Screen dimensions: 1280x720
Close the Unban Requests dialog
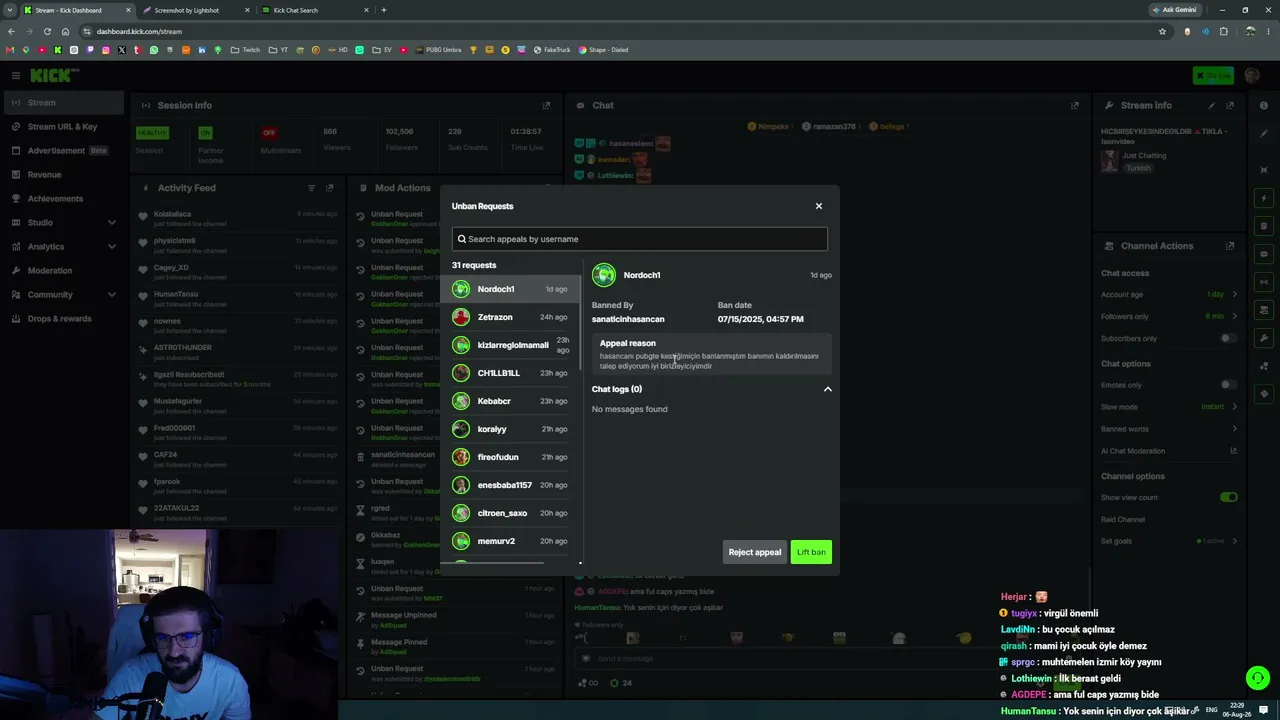pos(818,206)
